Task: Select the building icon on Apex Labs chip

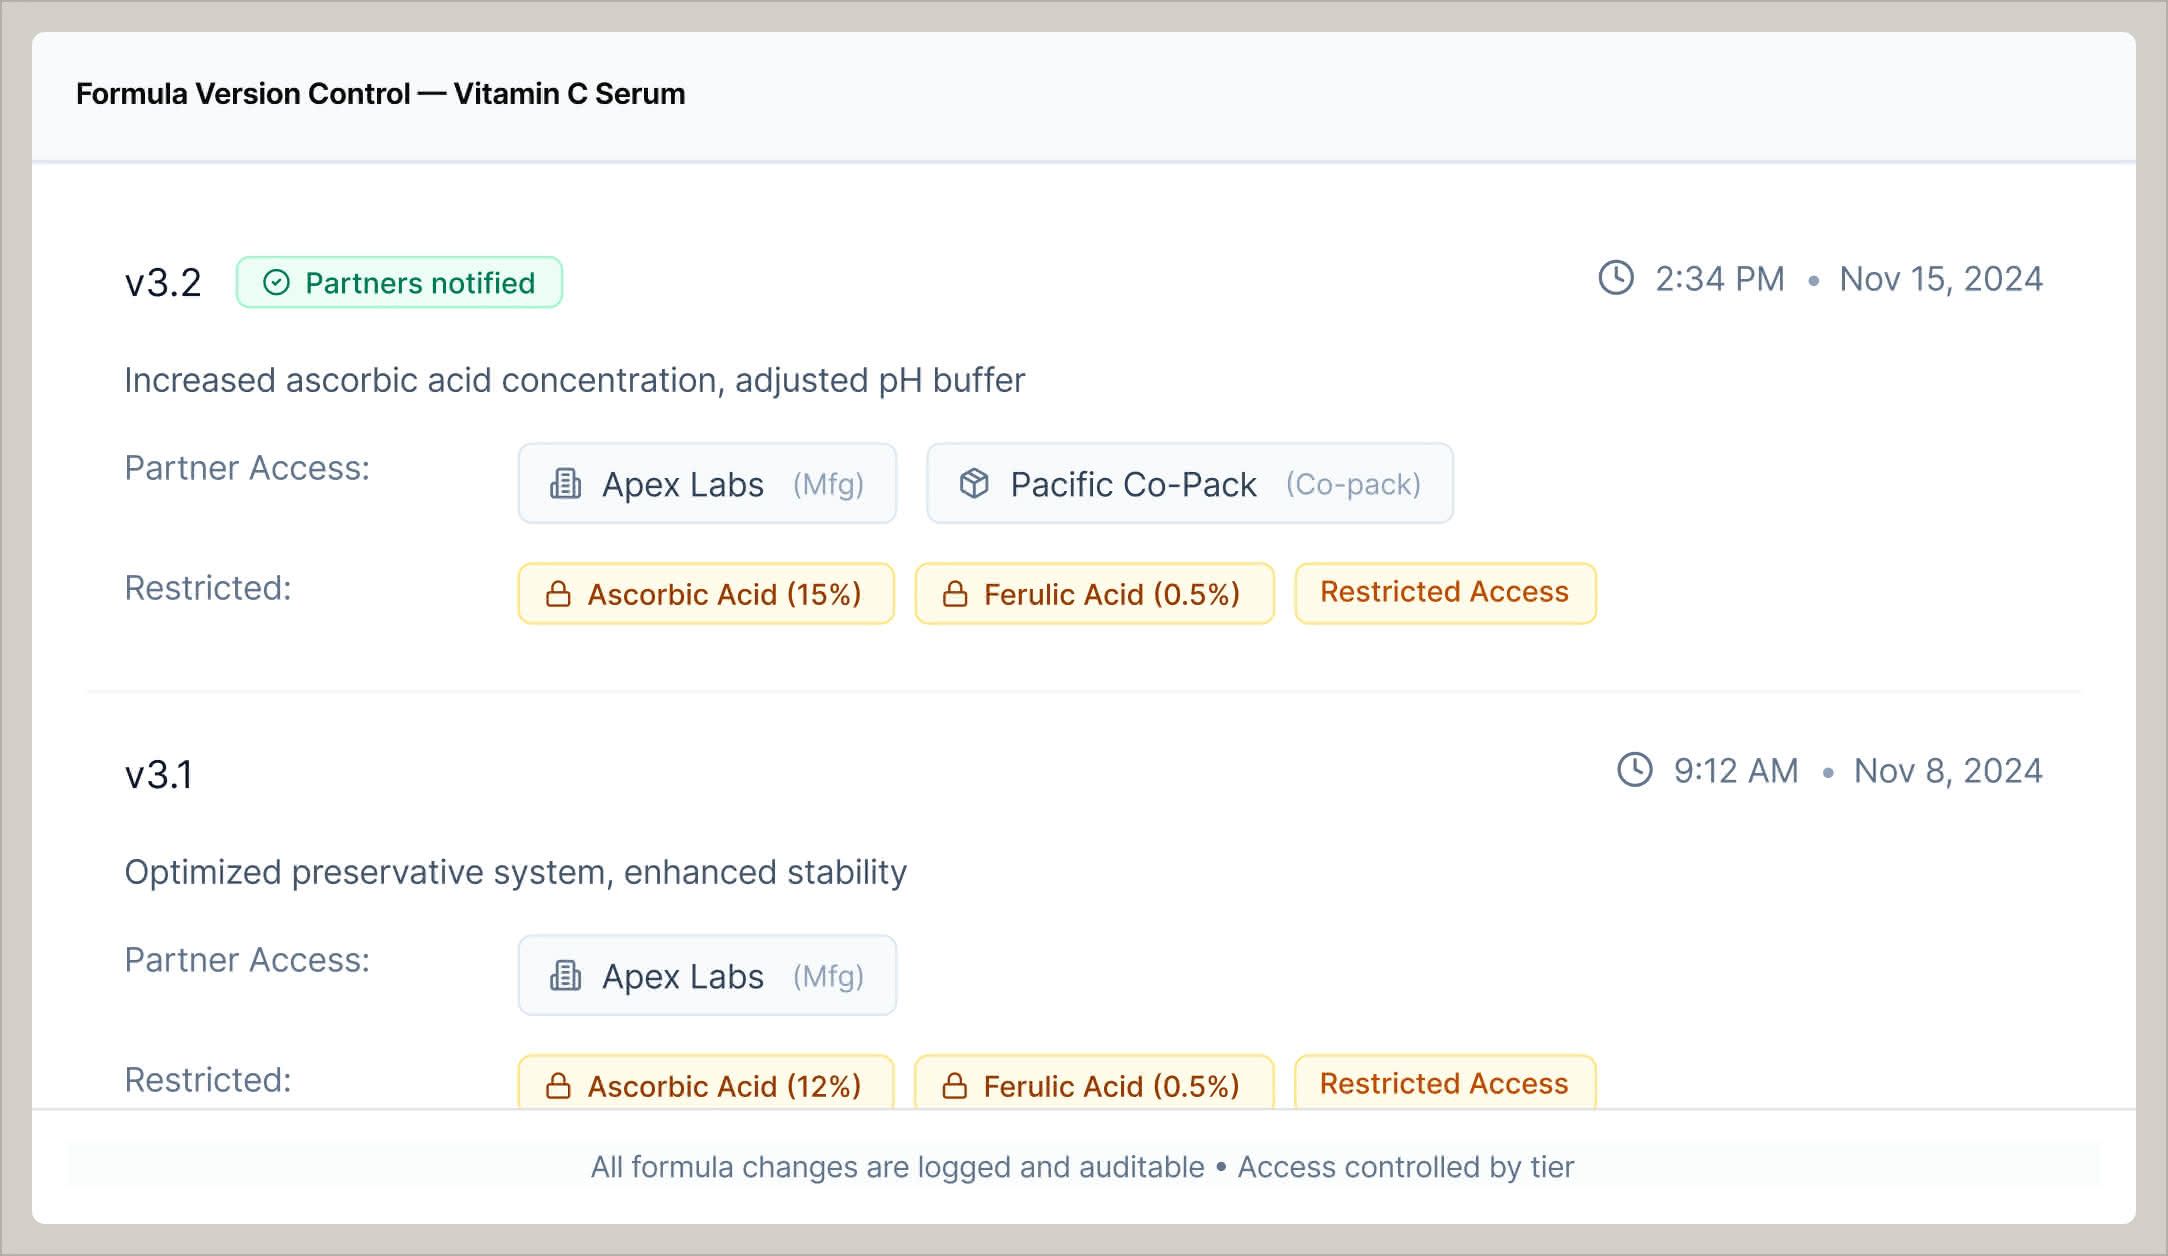Action: tap(565, 483)
